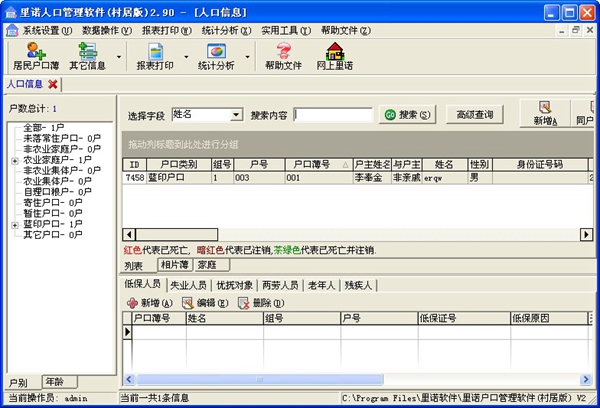Screen dimensions: 600x408
Task: Select 寄住户口- 0户 tree item
Action: pyautogui.click(x=53, y=202)
